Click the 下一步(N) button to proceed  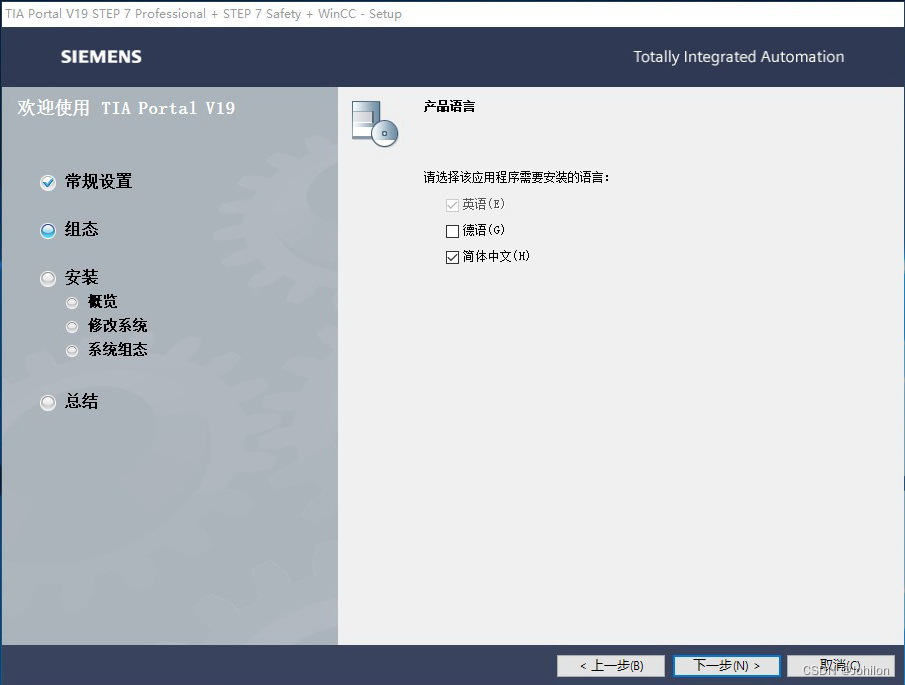click(x=727, y=665)
